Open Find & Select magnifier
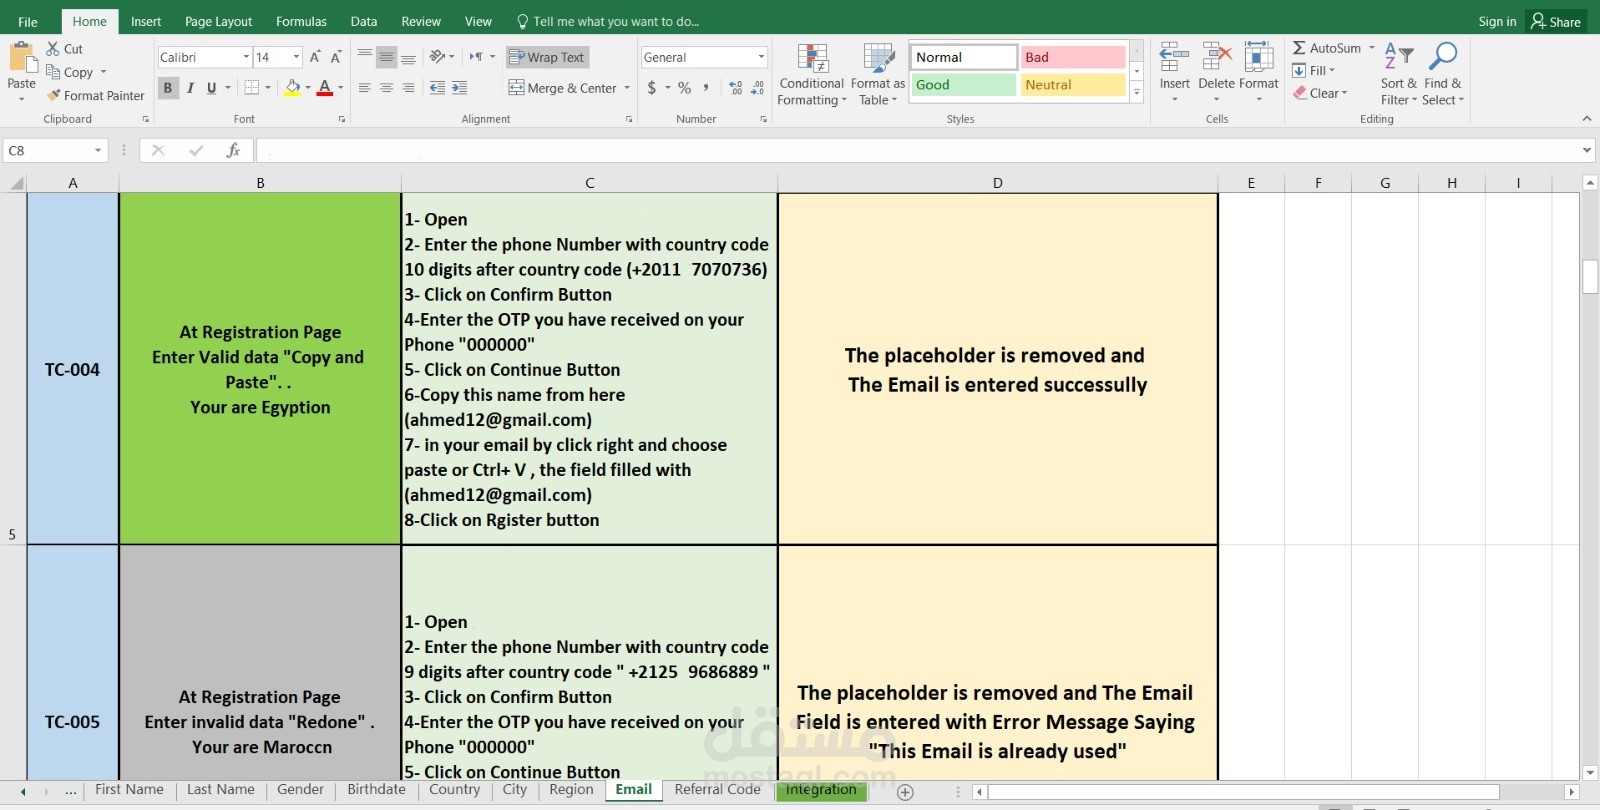This screenshot has width=1600, height=810. click(x=1443, y=75)
